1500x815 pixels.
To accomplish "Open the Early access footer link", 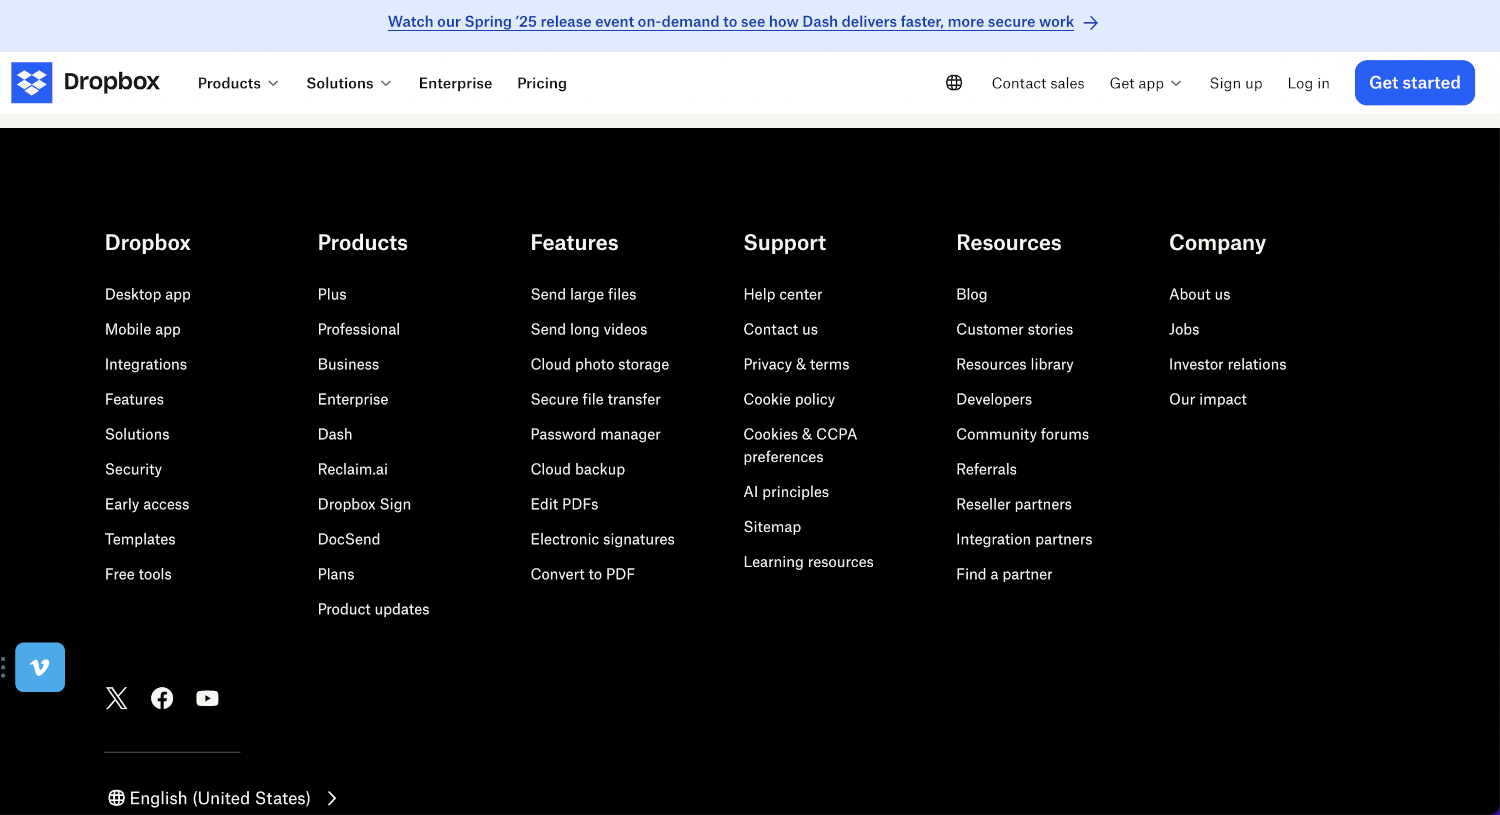I will [147, 504].
